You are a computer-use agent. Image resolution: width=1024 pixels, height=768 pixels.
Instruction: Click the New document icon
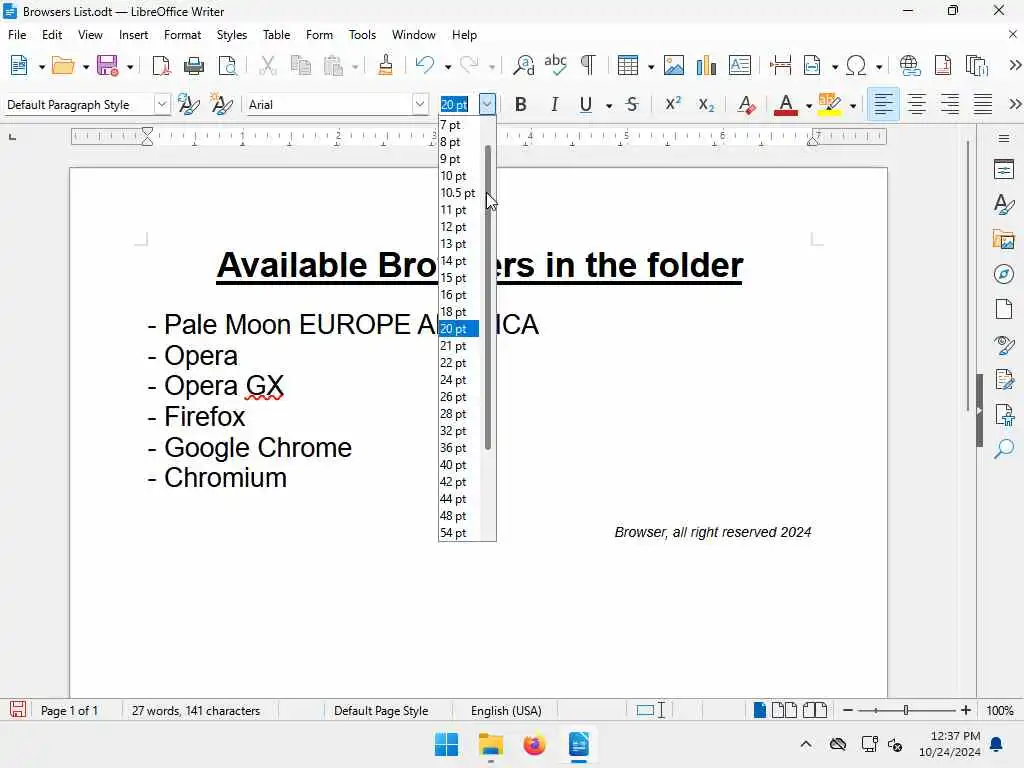(x=20, y=65)
